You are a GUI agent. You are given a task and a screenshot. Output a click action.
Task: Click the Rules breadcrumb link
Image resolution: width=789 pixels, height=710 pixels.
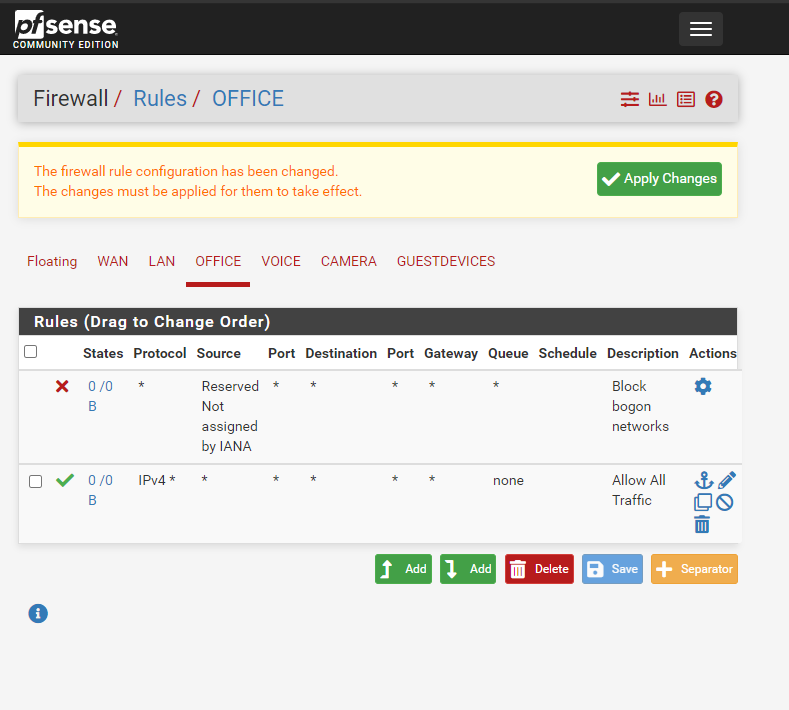[160, 98]
